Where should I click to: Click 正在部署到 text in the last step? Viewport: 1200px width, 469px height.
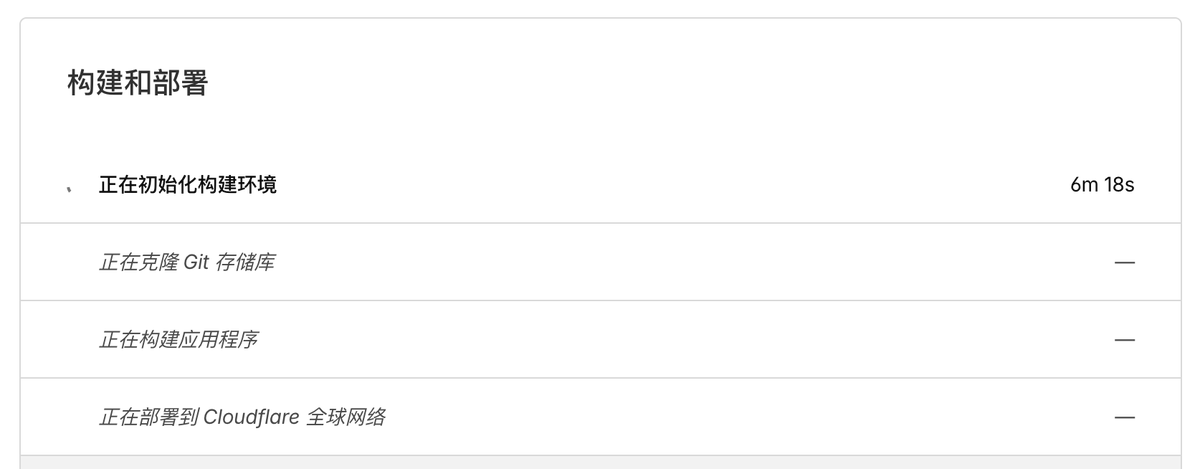(x=148, y=417)
